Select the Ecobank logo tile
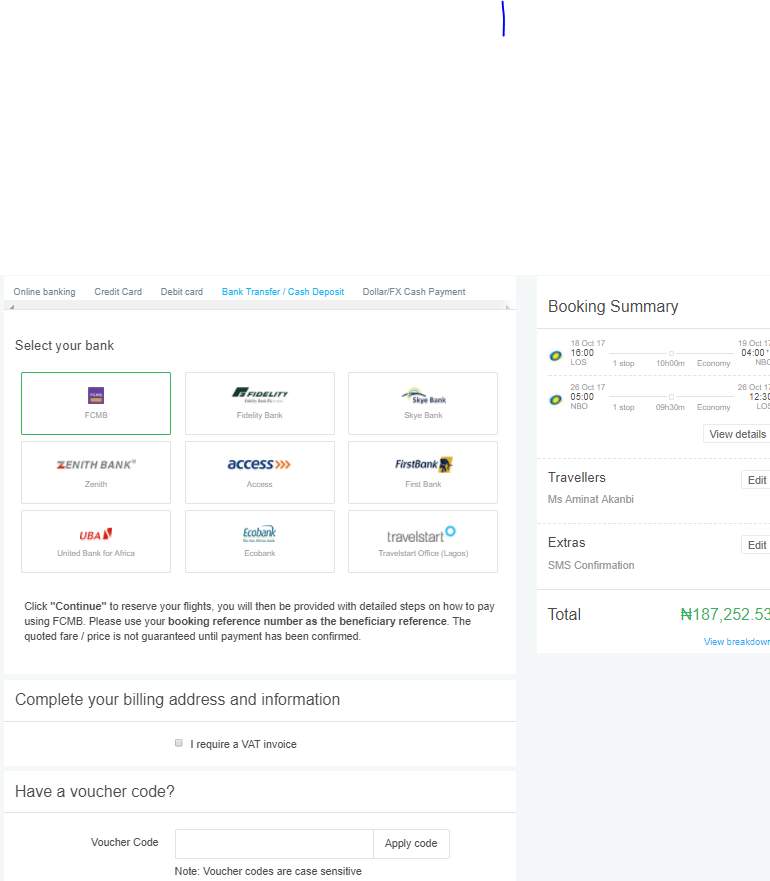Viewport: 770px width, 881px height. (260, 541)
